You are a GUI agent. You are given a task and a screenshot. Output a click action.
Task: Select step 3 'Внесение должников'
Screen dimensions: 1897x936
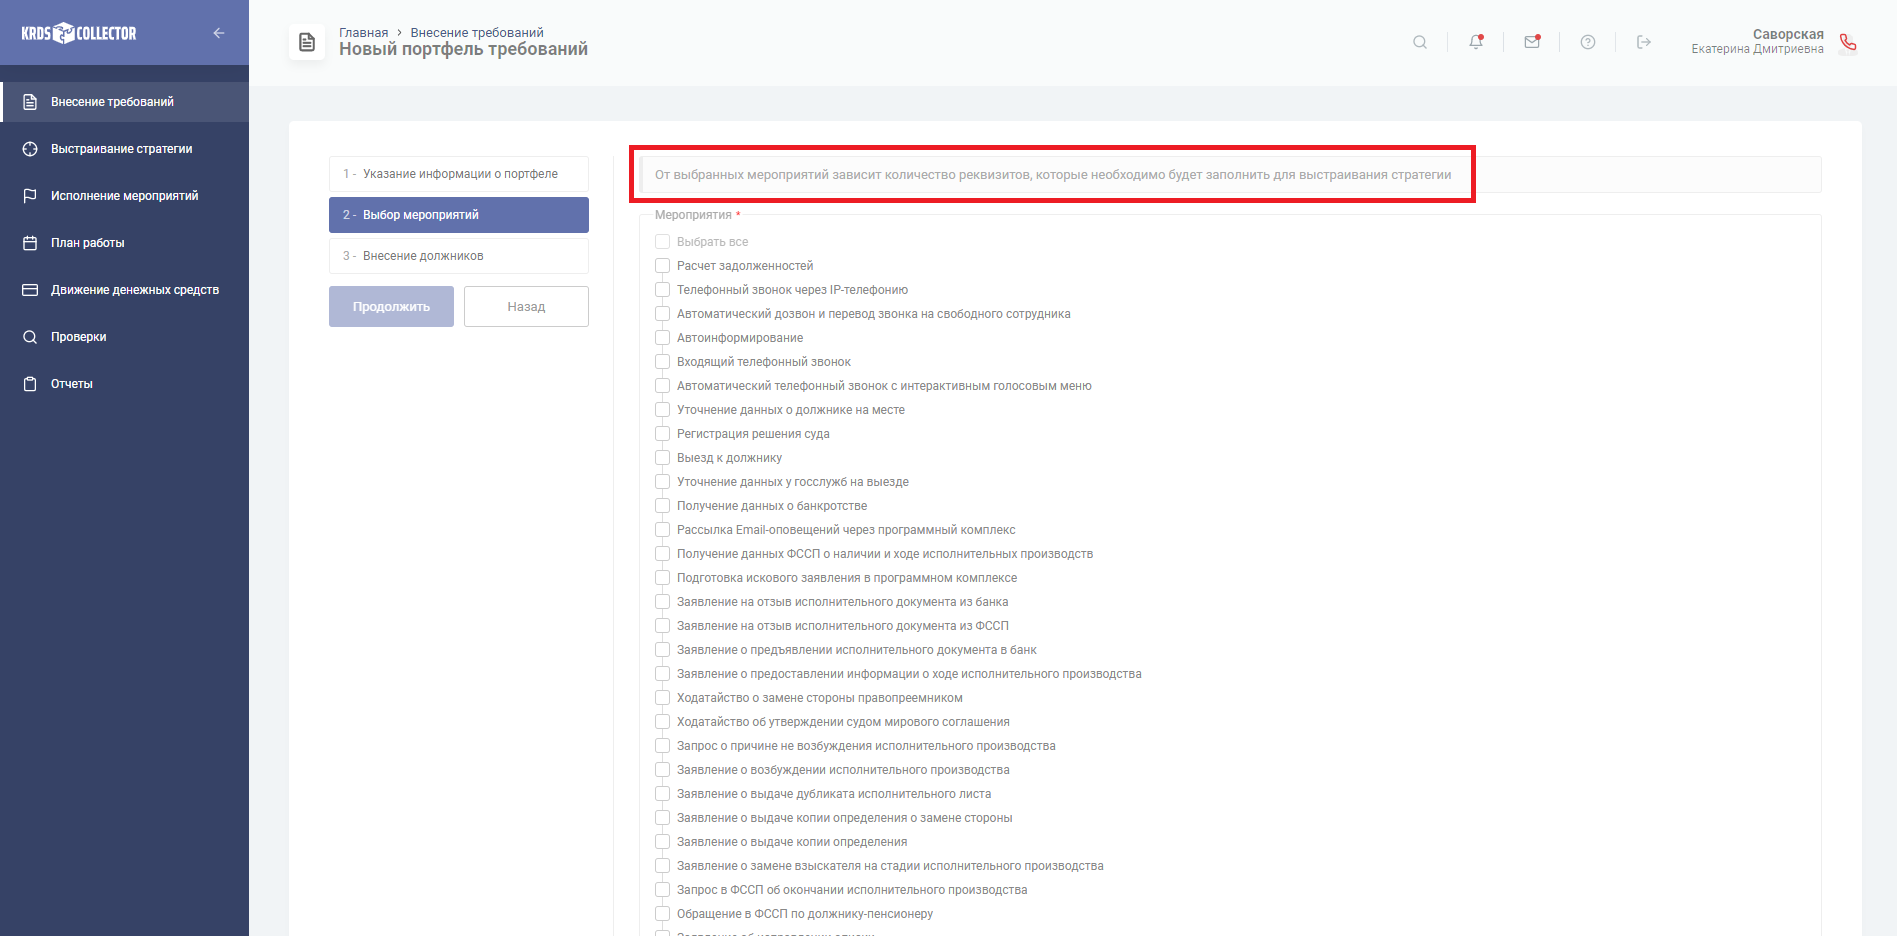459,256
